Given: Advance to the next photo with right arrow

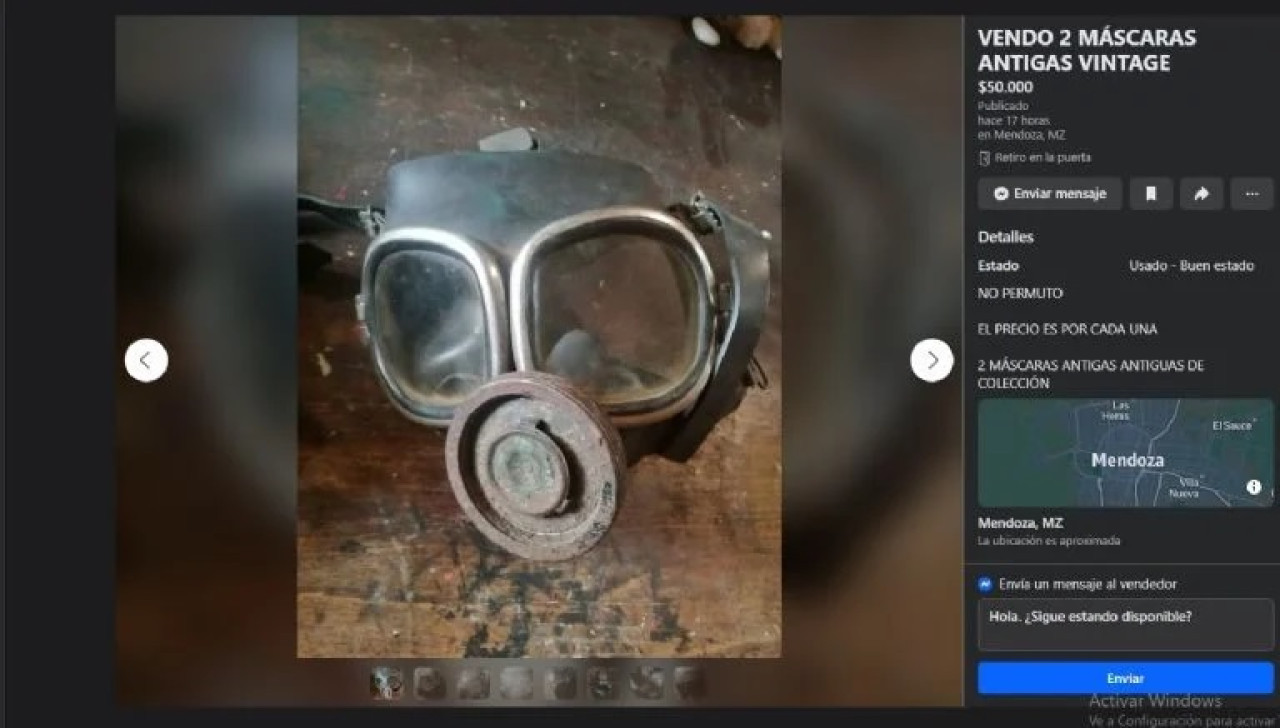Looking at the screenshot, I should pyautogui.click(x=932, y=360).
